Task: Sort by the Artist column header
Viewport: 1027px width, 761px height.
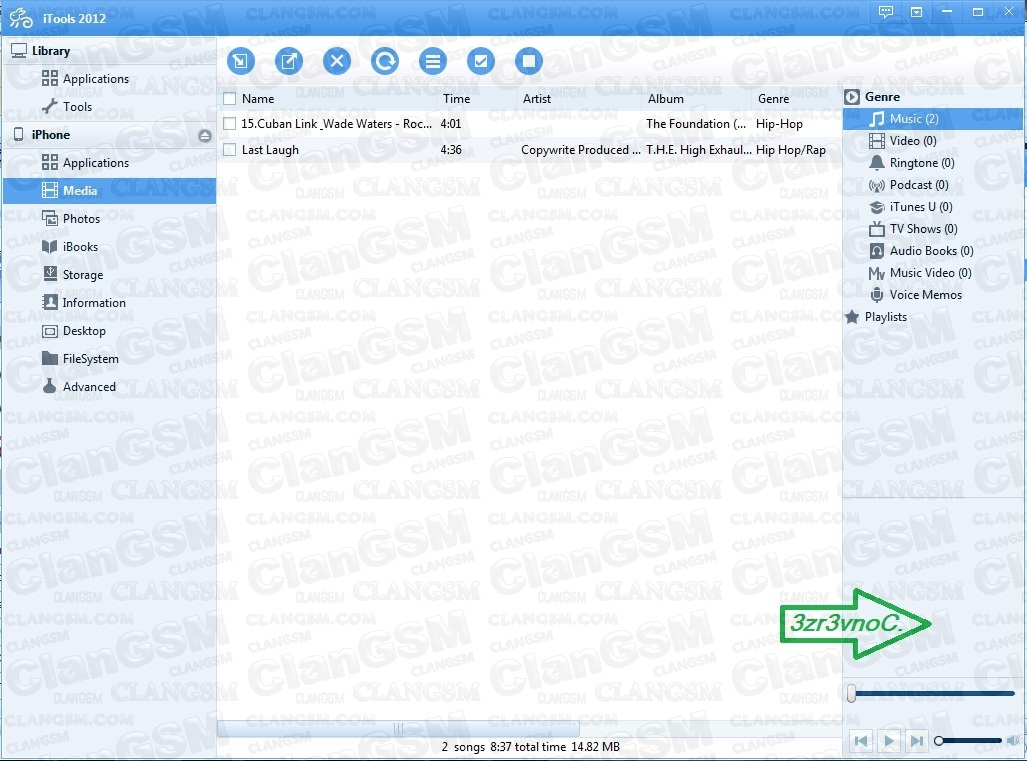Action: pos(536,99)
